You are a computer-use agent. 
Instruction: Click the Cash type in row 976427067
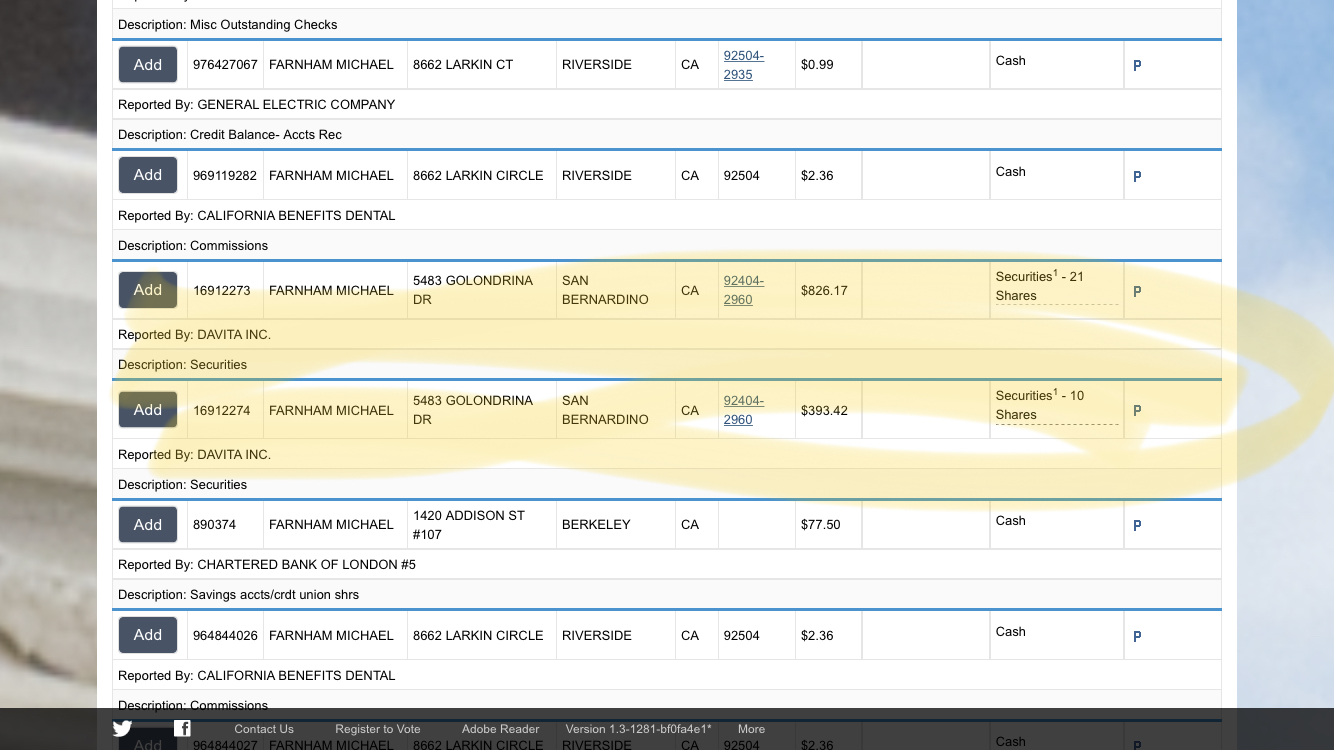click(x=1010, y=61)
